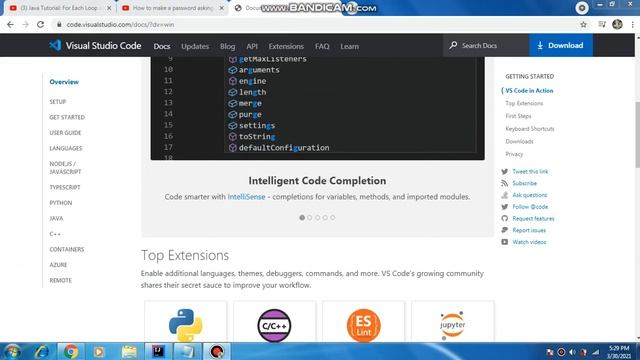Reload the page with the refresh icon
Screen dimensions: 640x360
click(x=40, y=24)
